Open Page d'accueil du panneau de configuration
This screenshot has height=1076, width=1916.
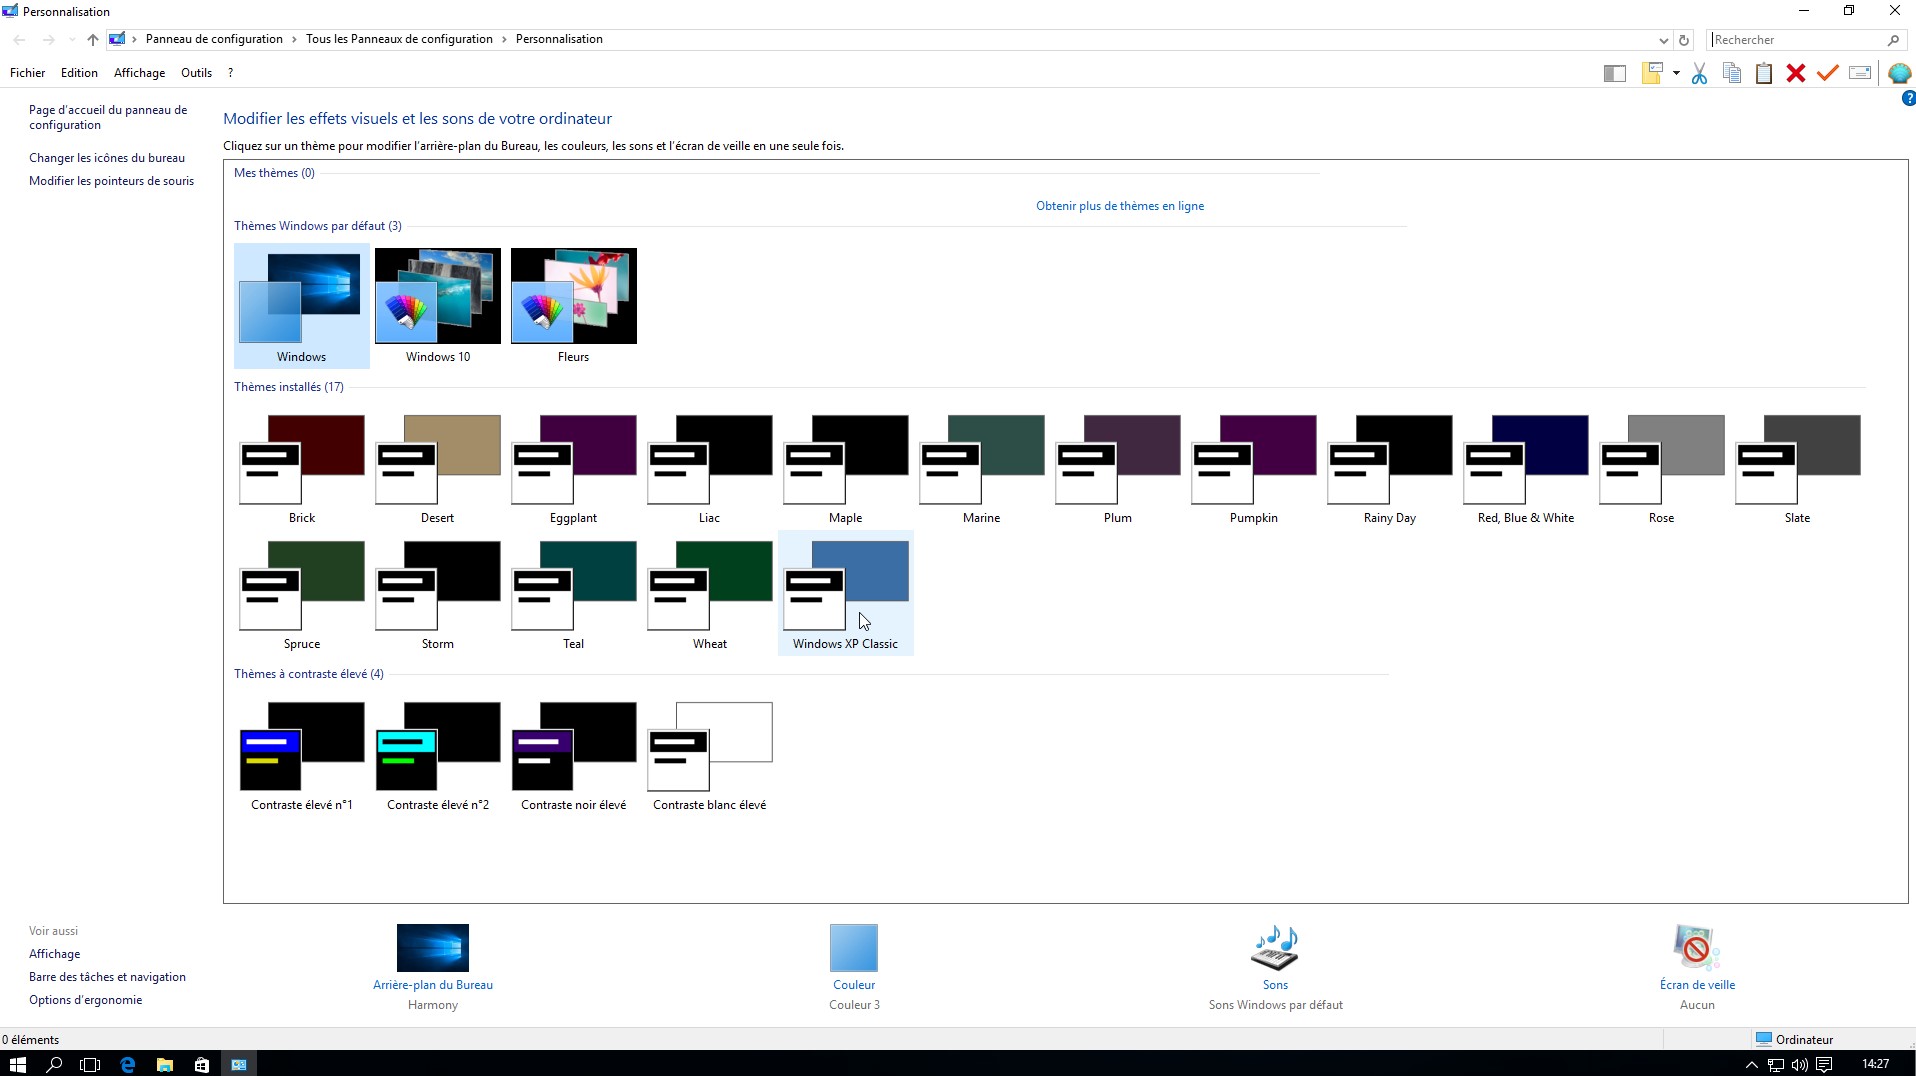[x=108, y=117]
